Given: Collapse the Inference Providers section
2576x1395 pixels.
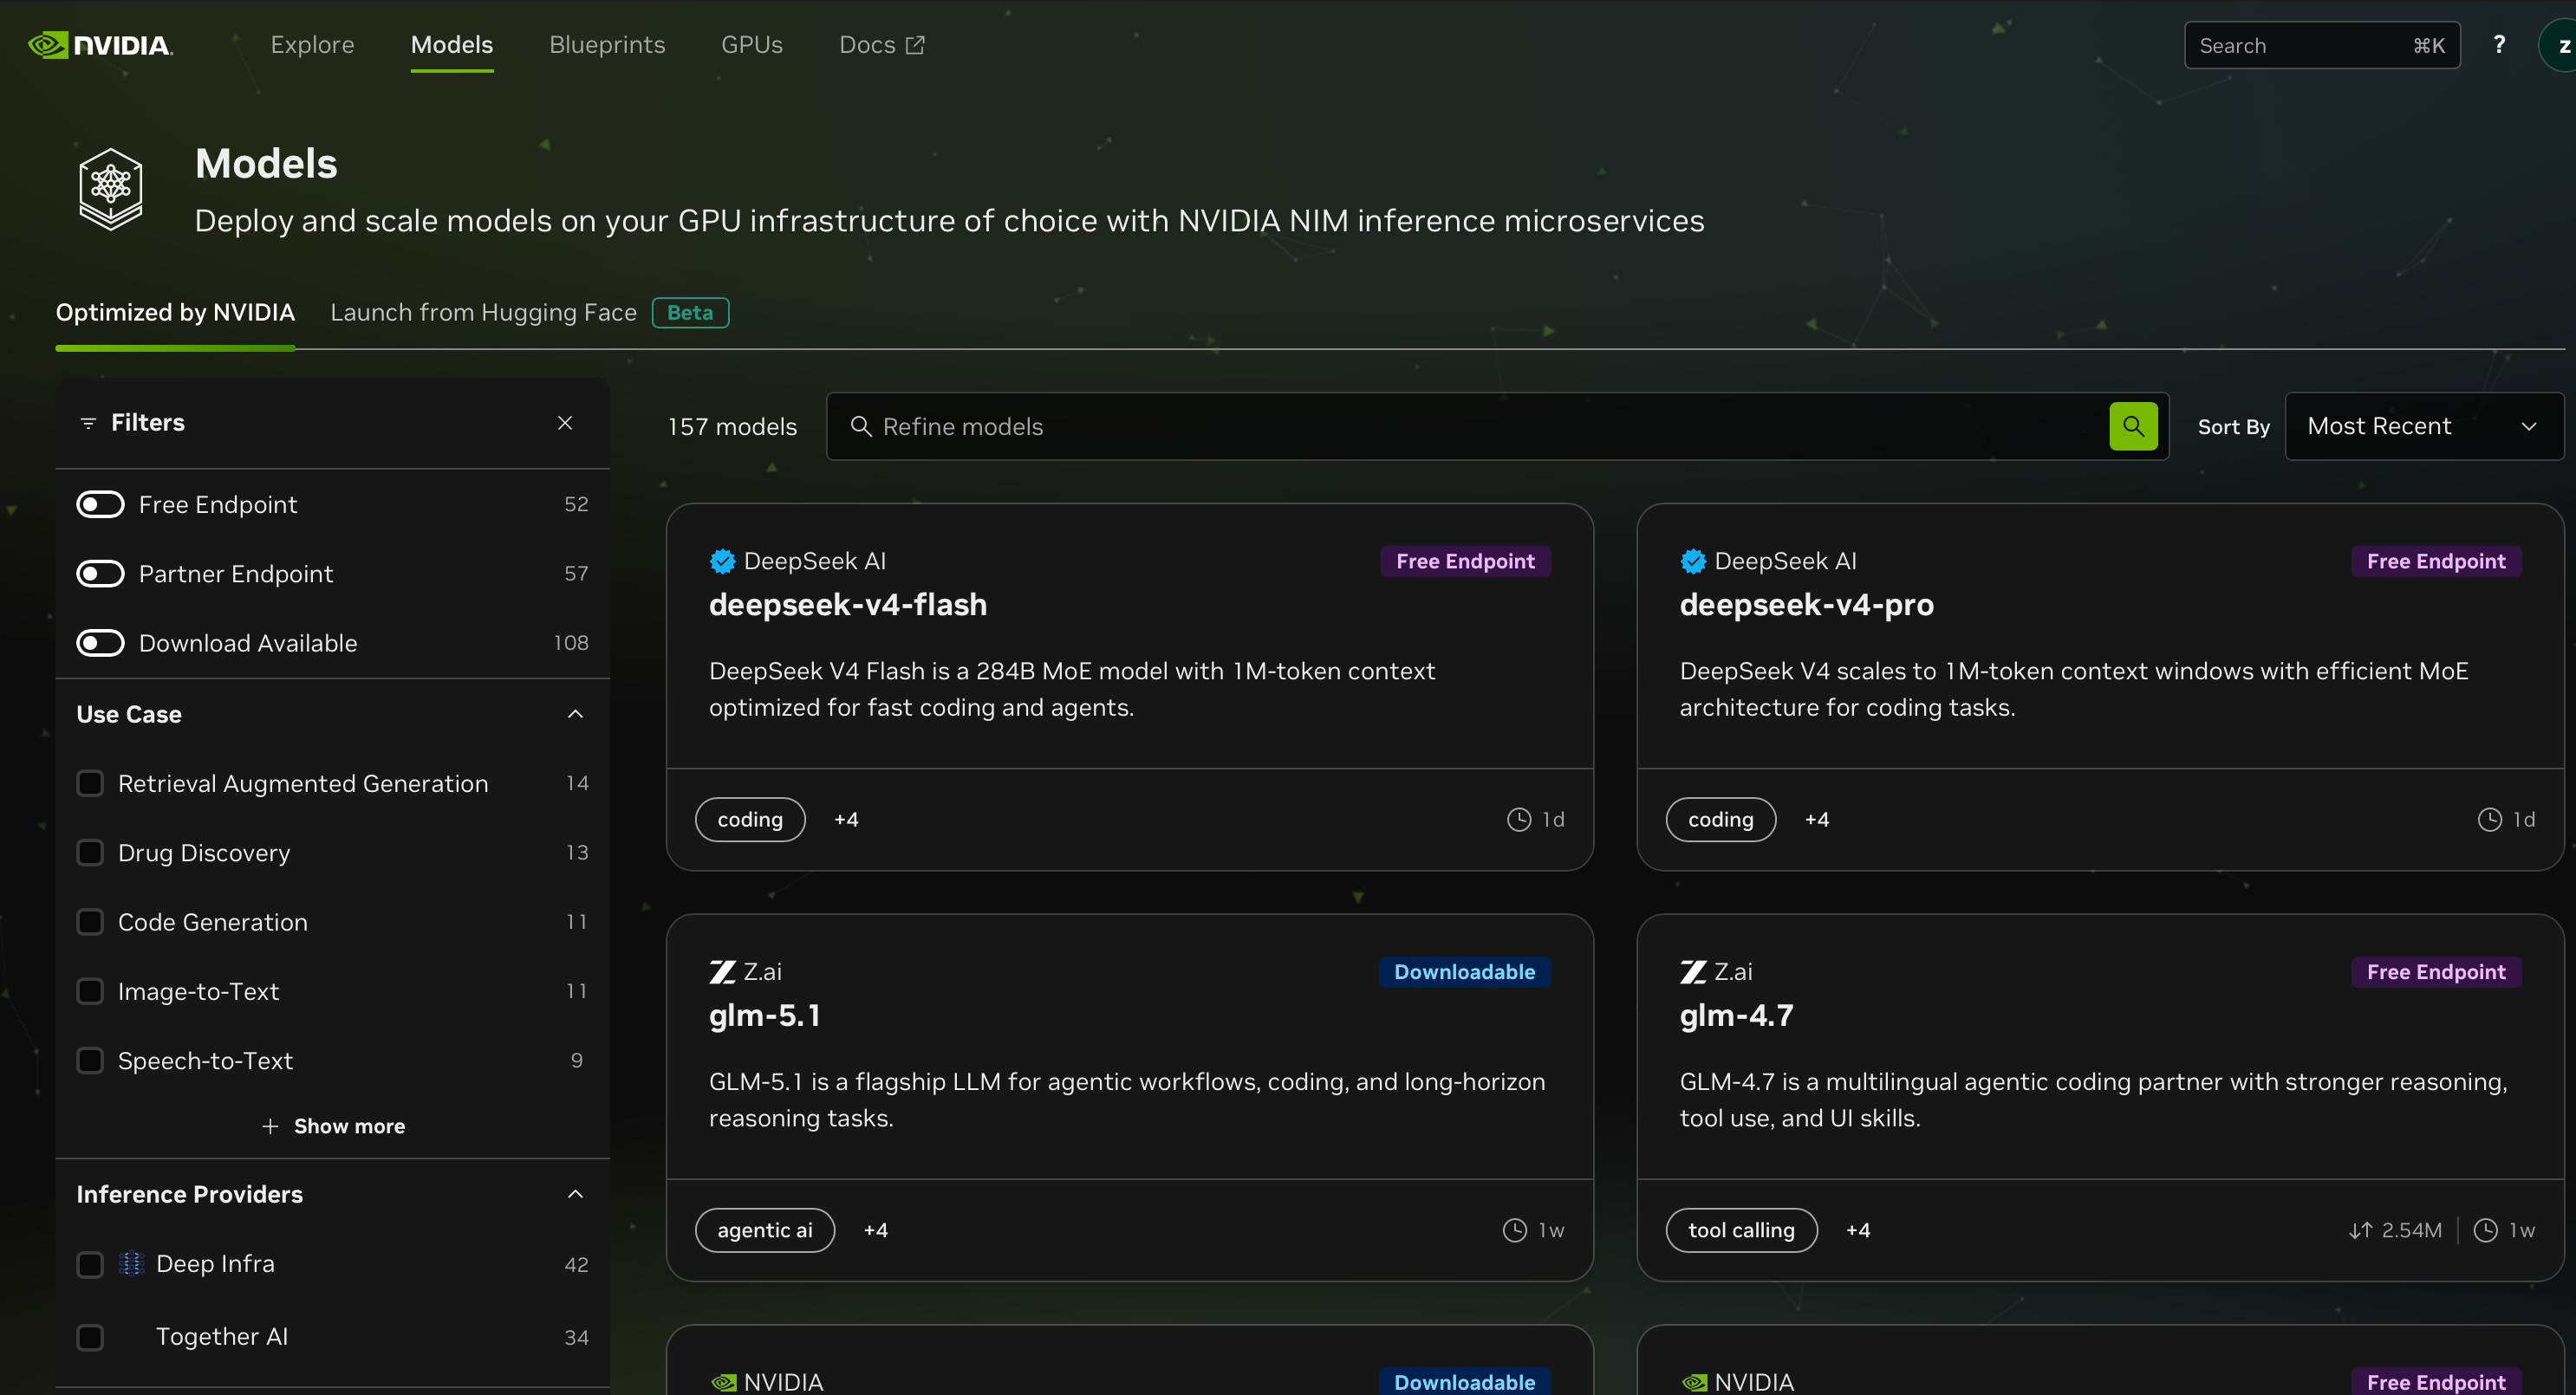Looking at the screenshot, I should coord(575,1194).
